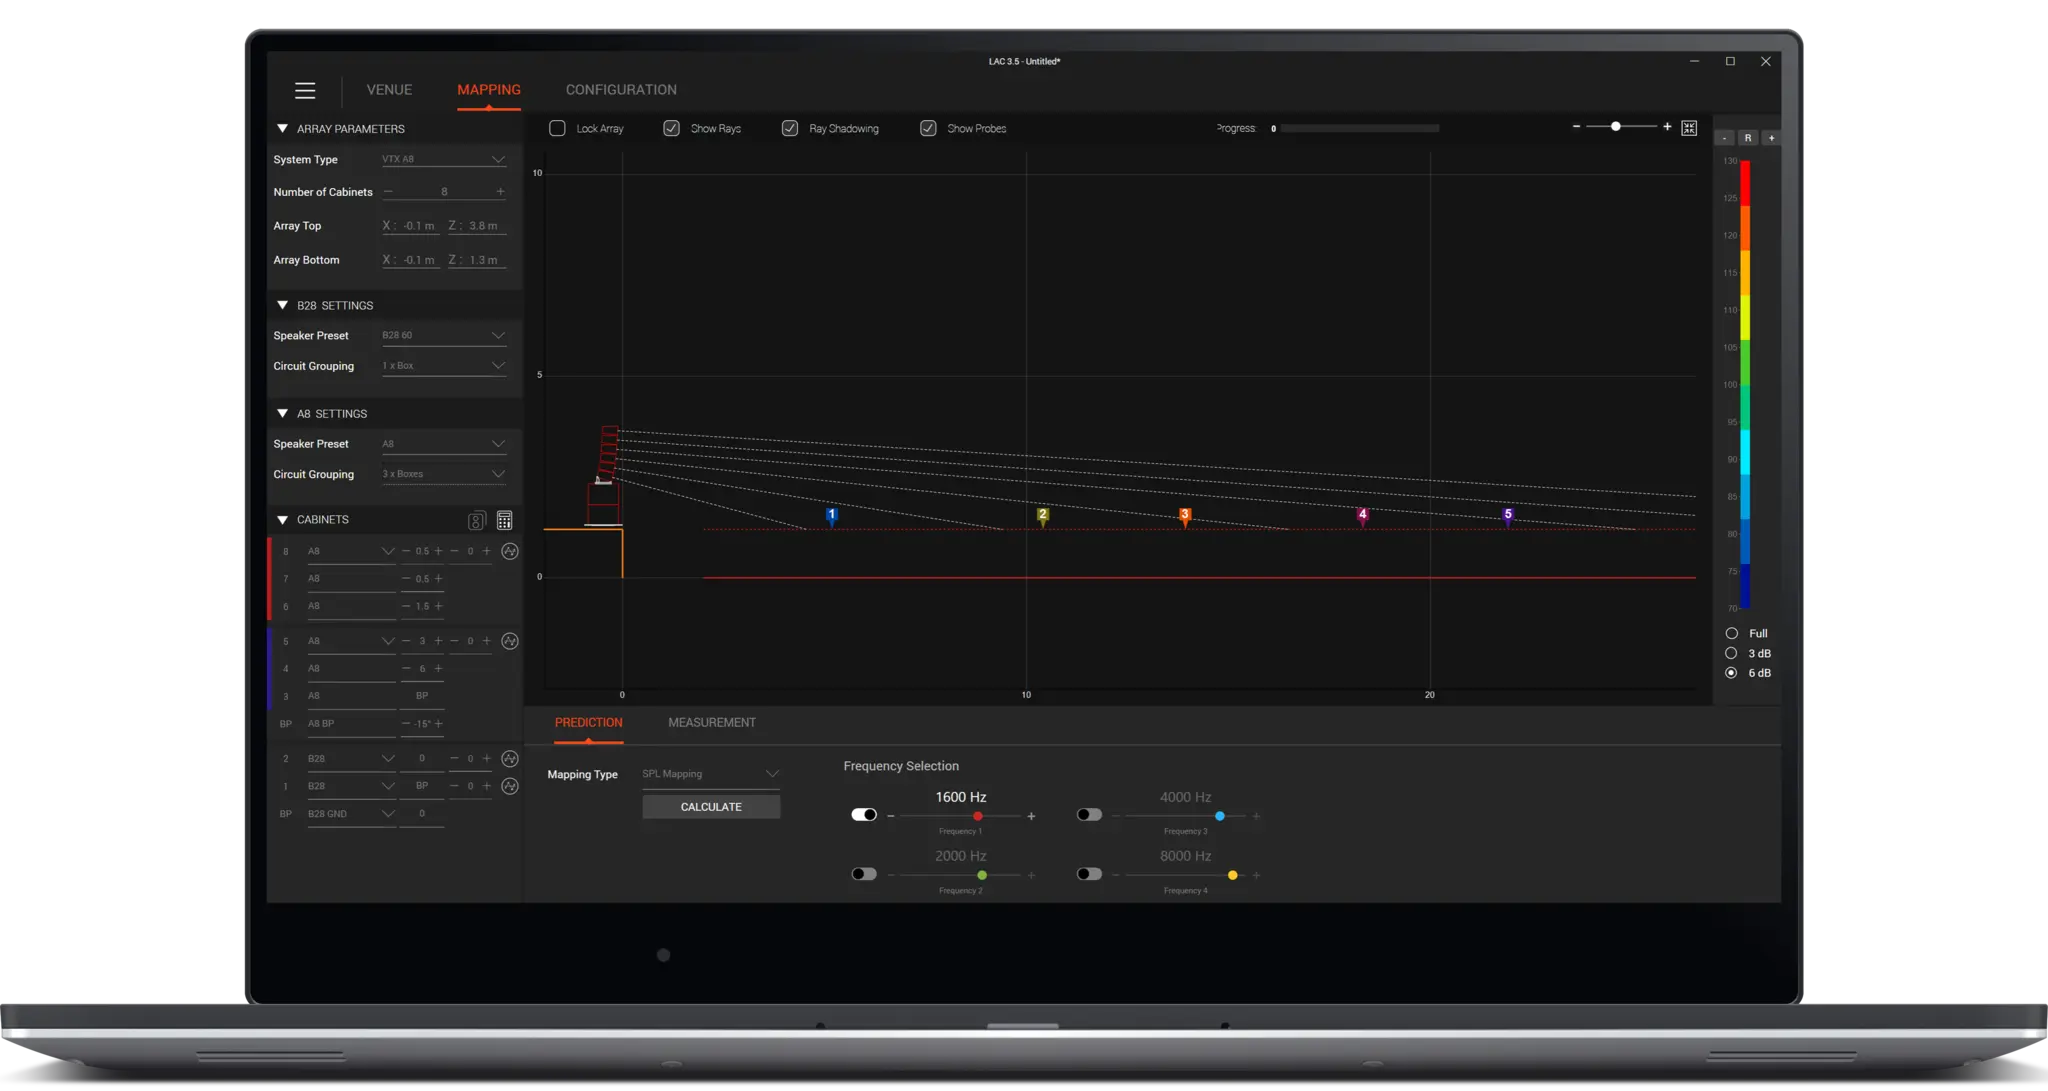2048x1091 pixels.
Task: Click the fit-to-view icon beside zoom slider
Action: pyautogui.click(x=1689, y=128)
